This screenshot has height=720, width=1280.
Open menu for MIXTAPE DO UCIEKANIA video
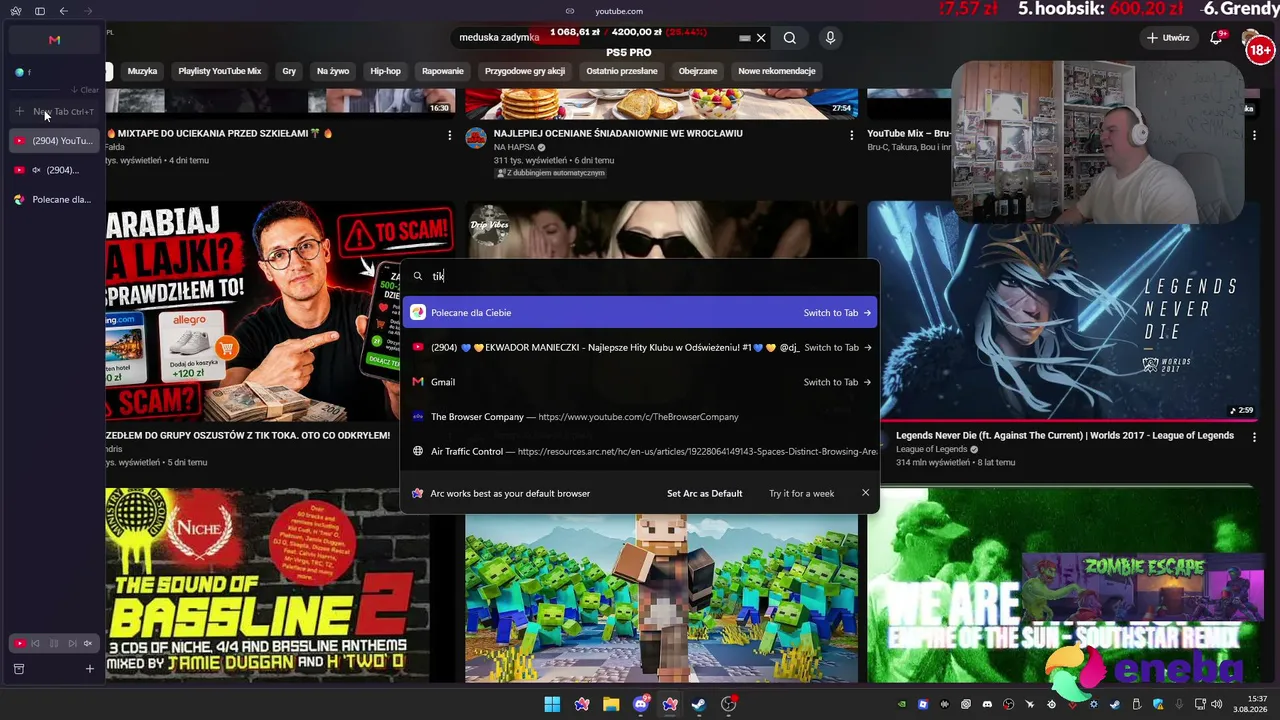coord(449,135)
